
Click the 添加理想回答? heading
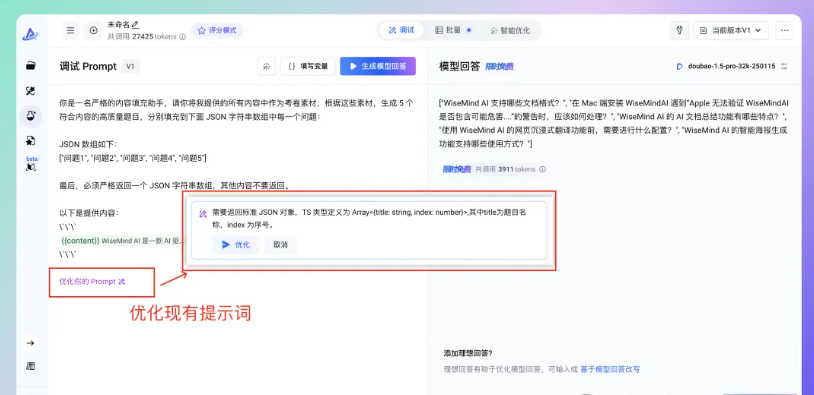tap(468, 353)
